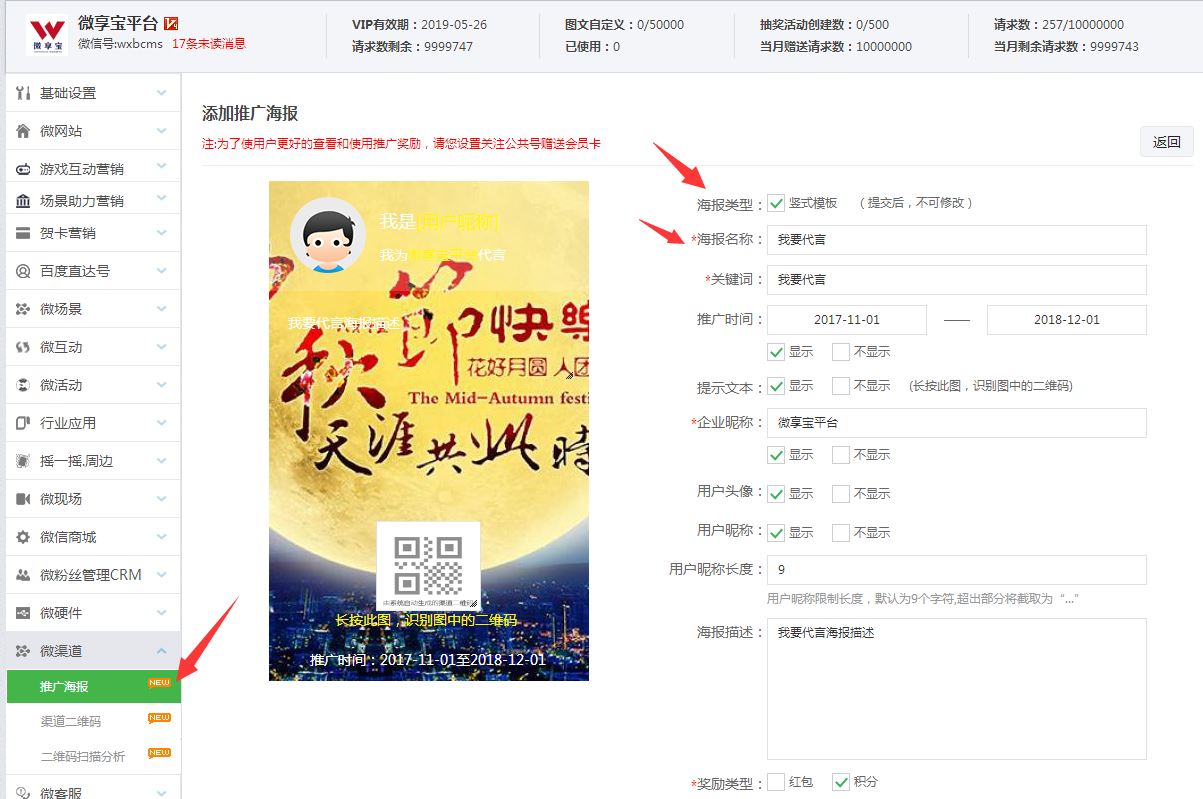1203x799 pixels.
Task: Click the user avatar on the poster preview
Action: coord(328,235)
